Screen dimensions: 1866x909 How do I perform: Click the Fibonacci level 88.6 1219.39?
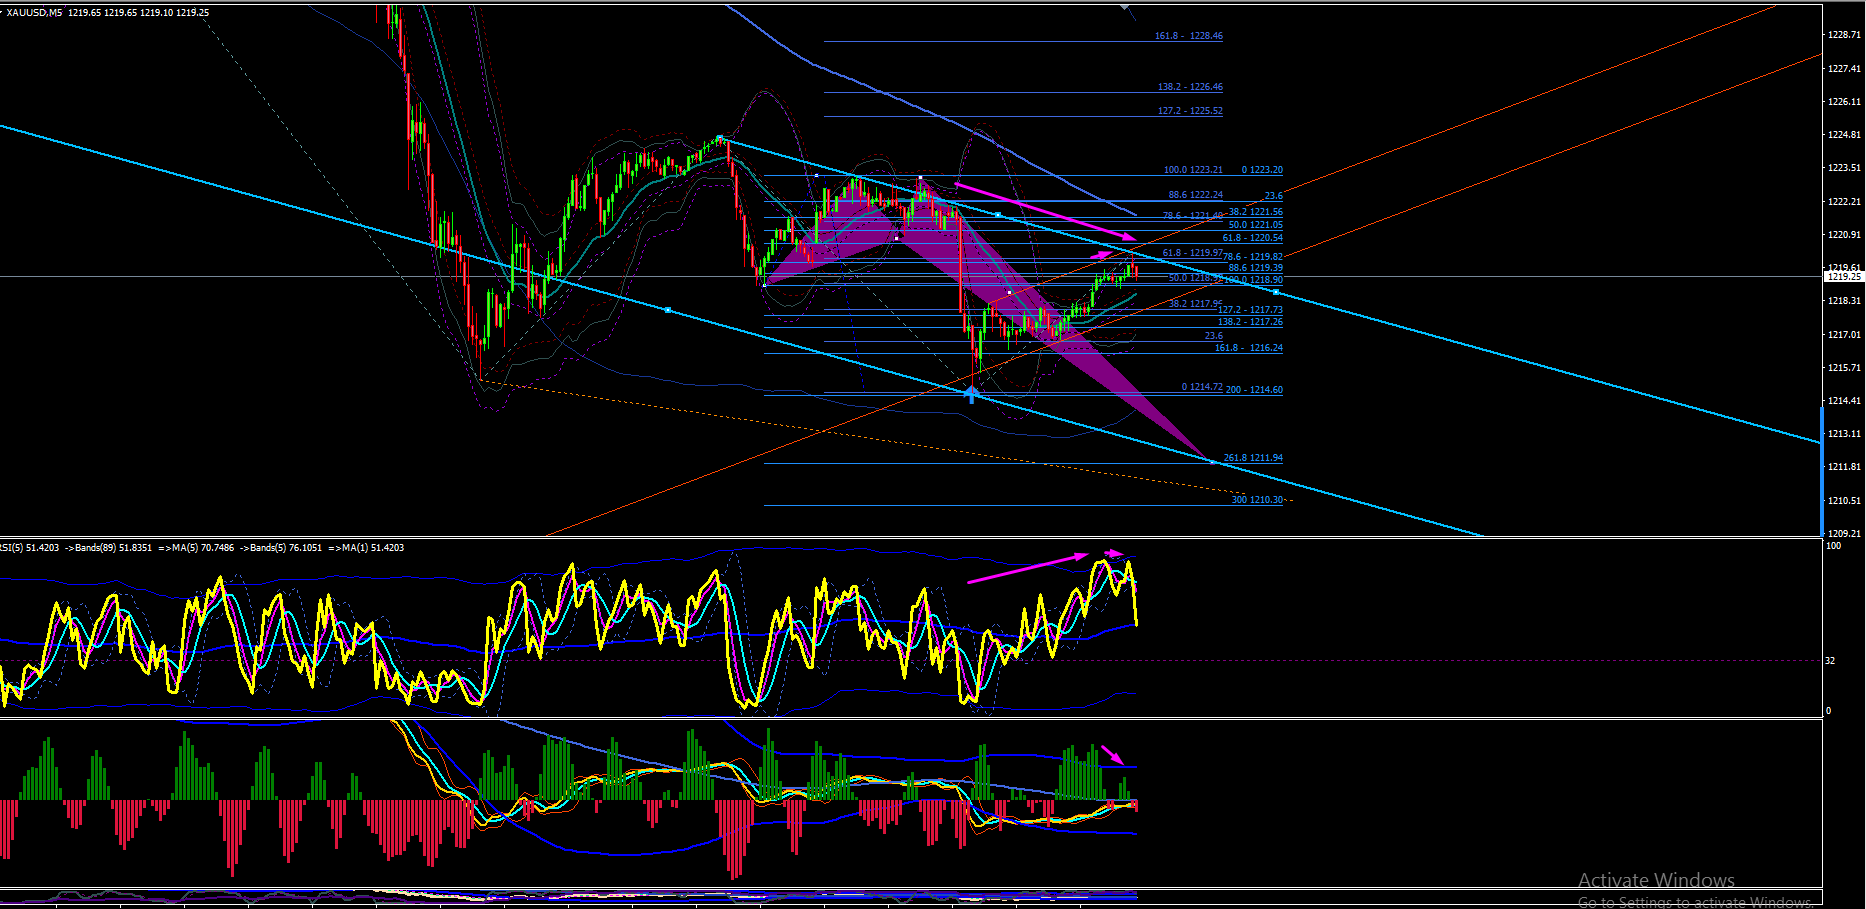(1255, 268)
